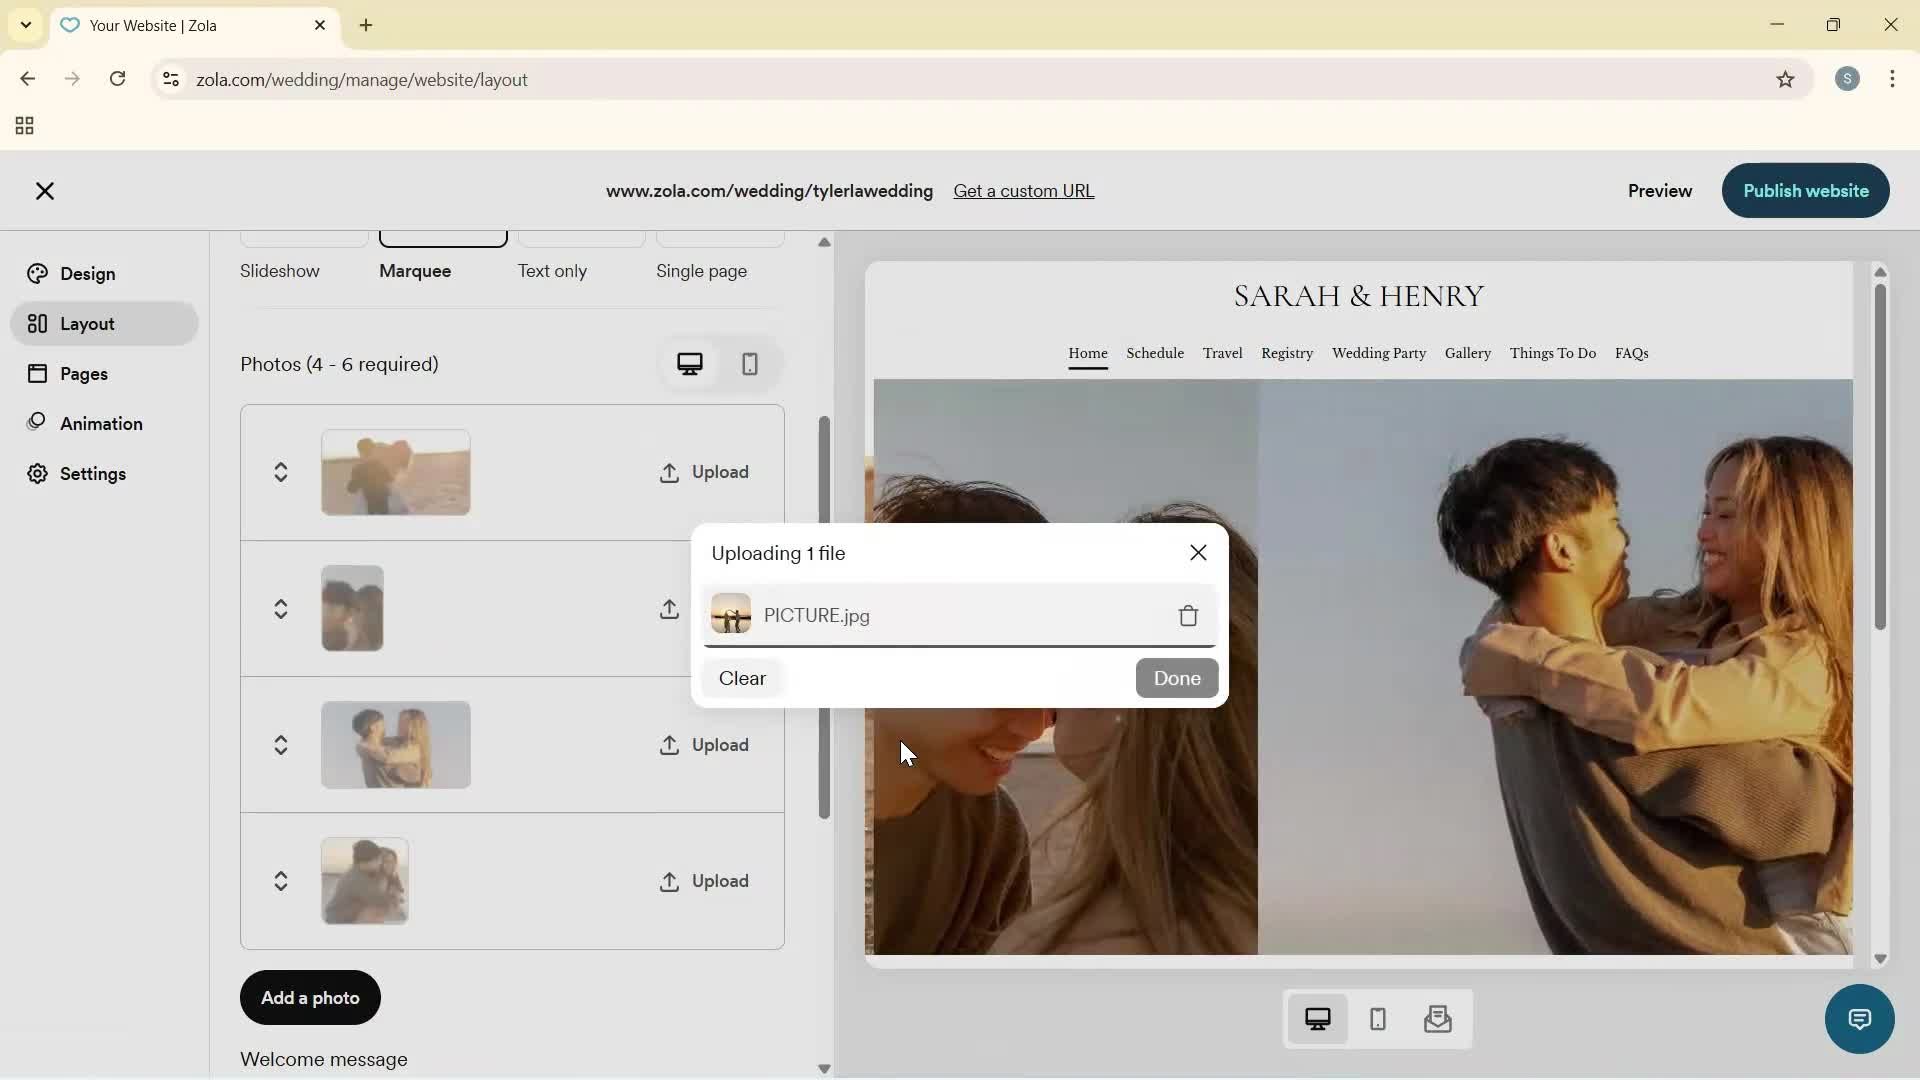Select the print preview icon below the preview

click(x=1437, y=1019)
